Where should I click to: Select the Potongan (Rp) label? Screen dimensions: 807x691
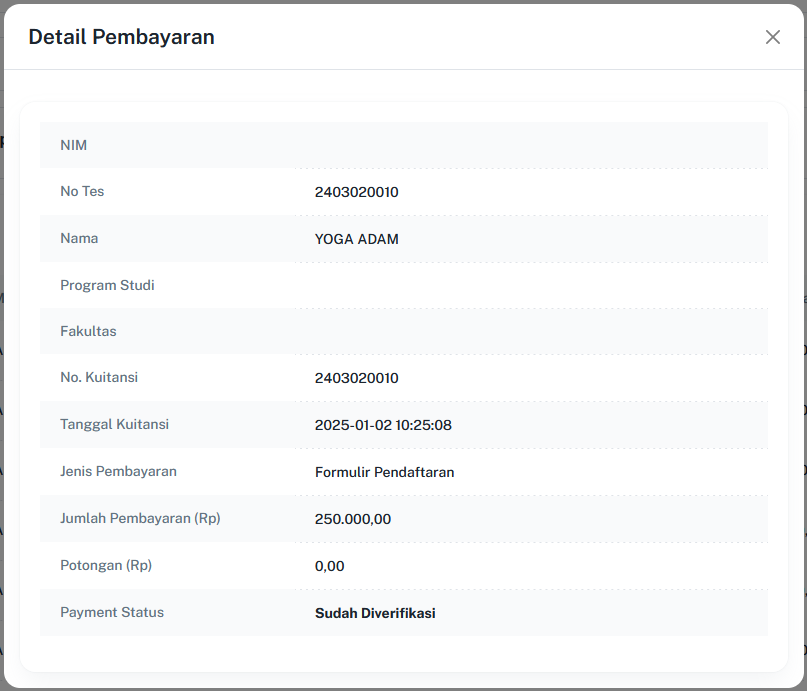106,565
